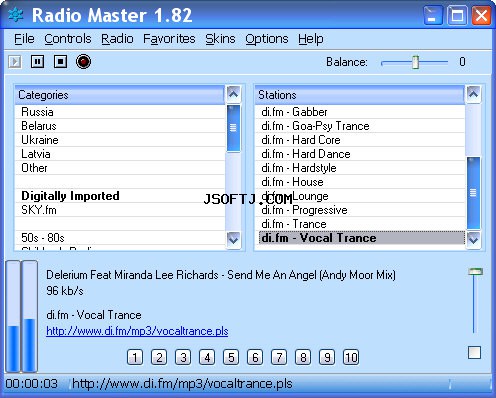Choose station di.fm - House
The image size is (496, 398).
click(x=360, y=182)
